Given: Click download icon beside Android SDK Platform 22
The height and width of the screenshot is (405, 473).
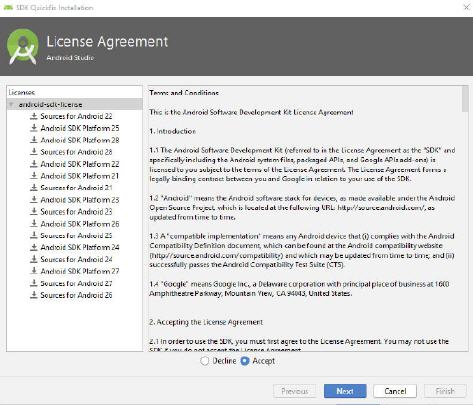Looking at the screenshot, I should click(34, 164).
